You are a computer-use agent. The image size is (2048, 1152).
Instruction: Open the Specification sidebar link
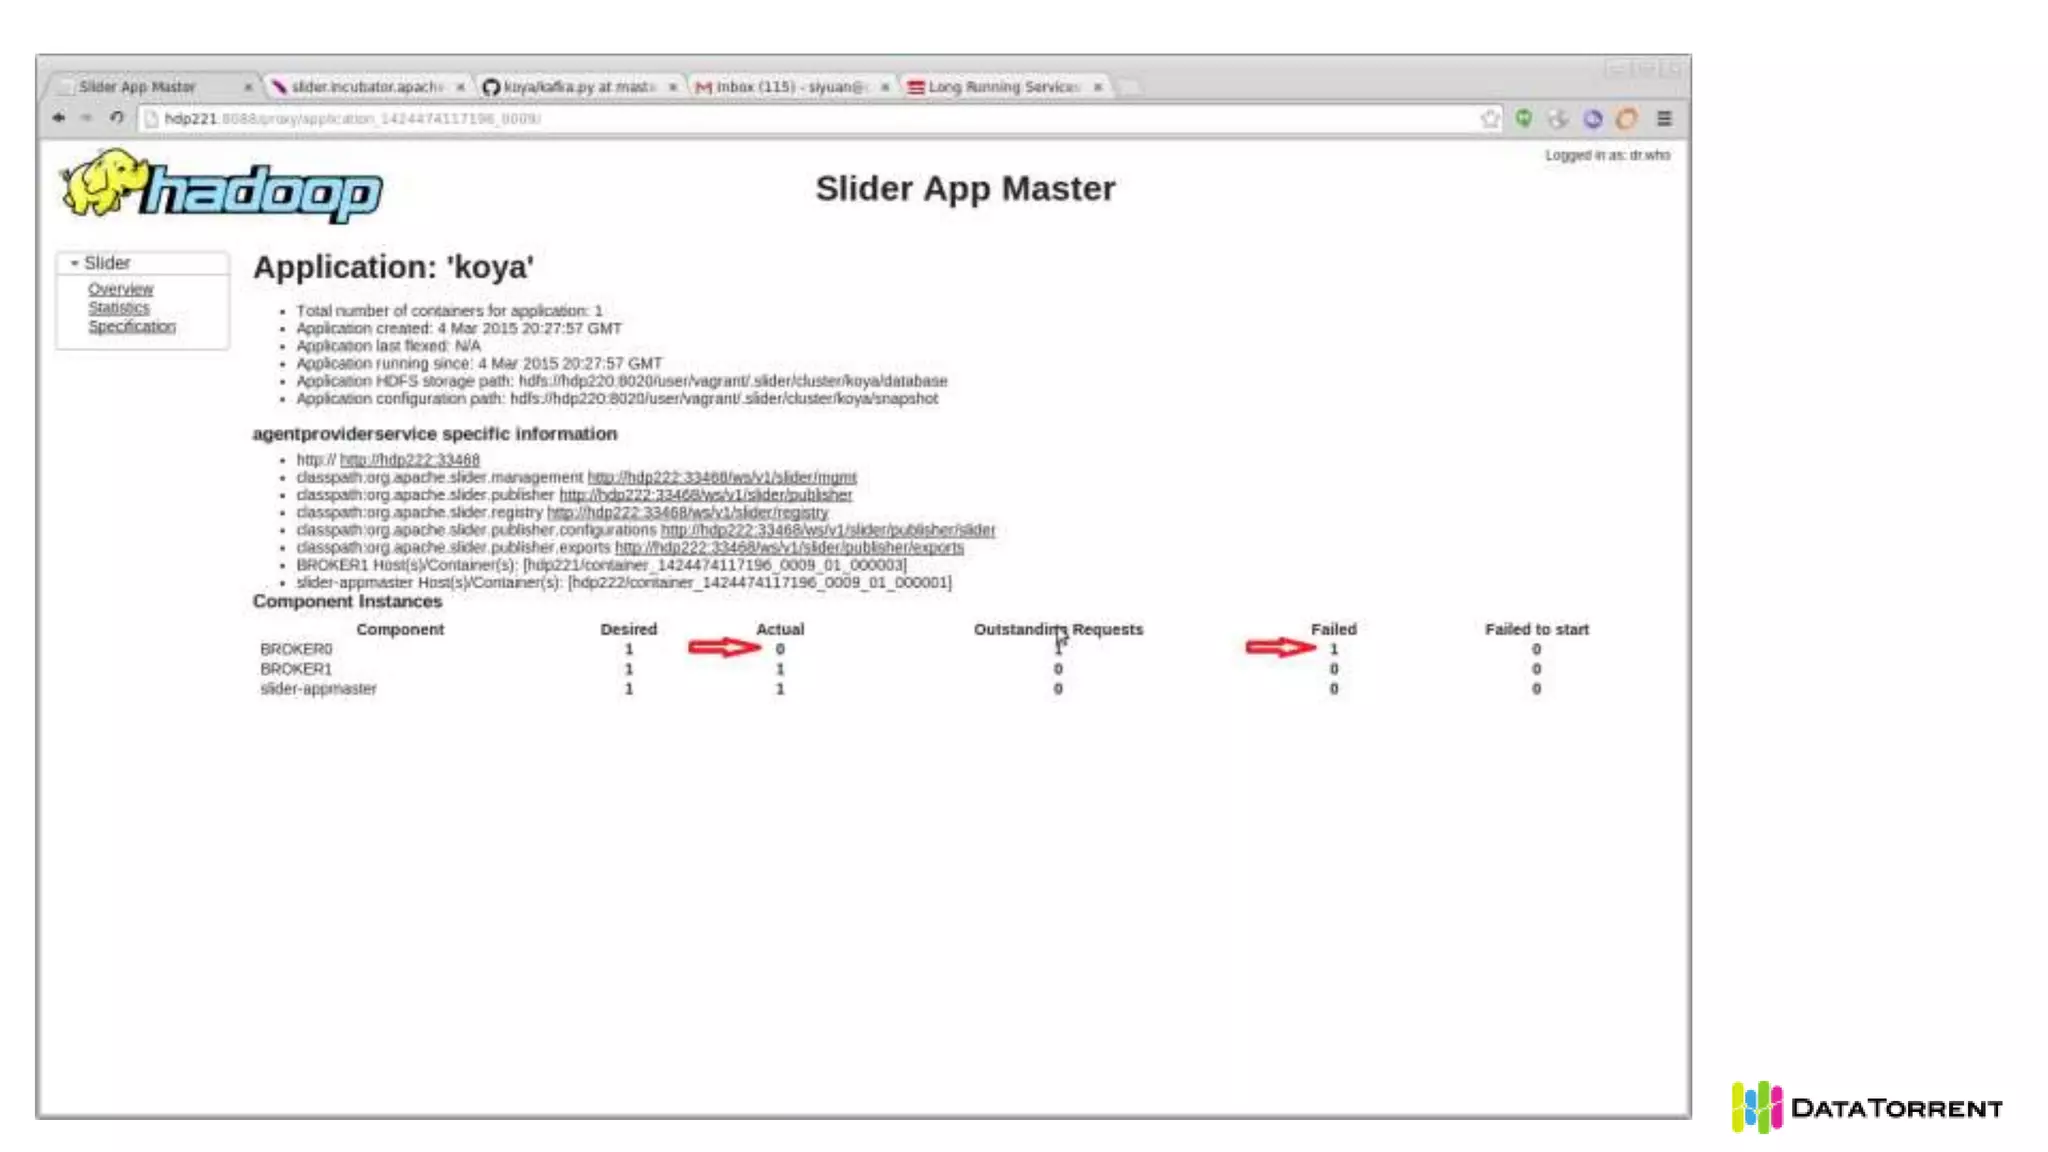click(131, 327)
